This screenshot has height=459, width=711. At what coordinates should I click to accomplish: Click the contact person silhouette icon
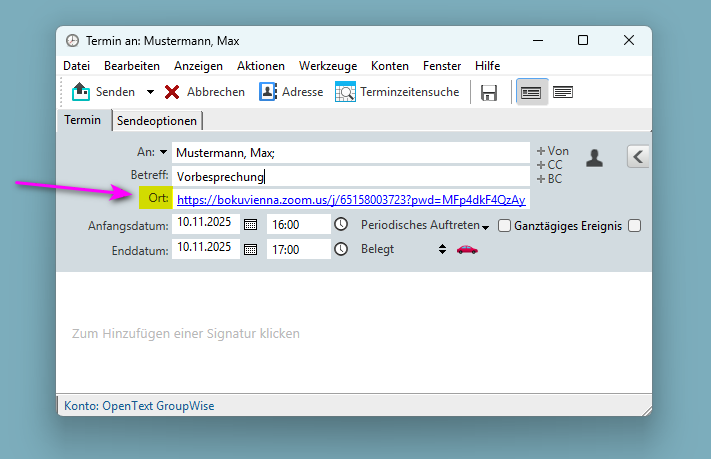594,157
